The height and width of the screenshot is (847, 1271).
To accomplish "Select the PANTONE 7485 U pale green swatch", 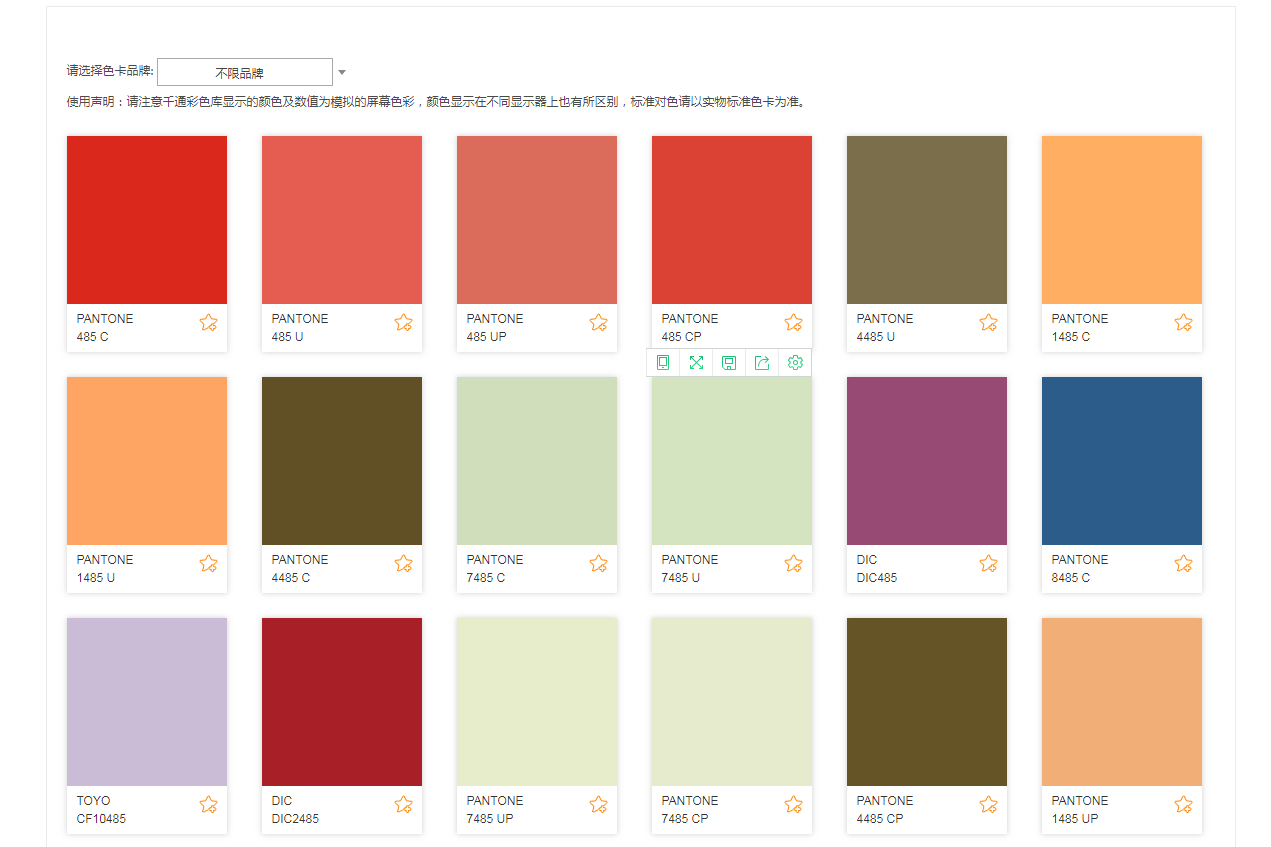I will [x=732, y=461].
